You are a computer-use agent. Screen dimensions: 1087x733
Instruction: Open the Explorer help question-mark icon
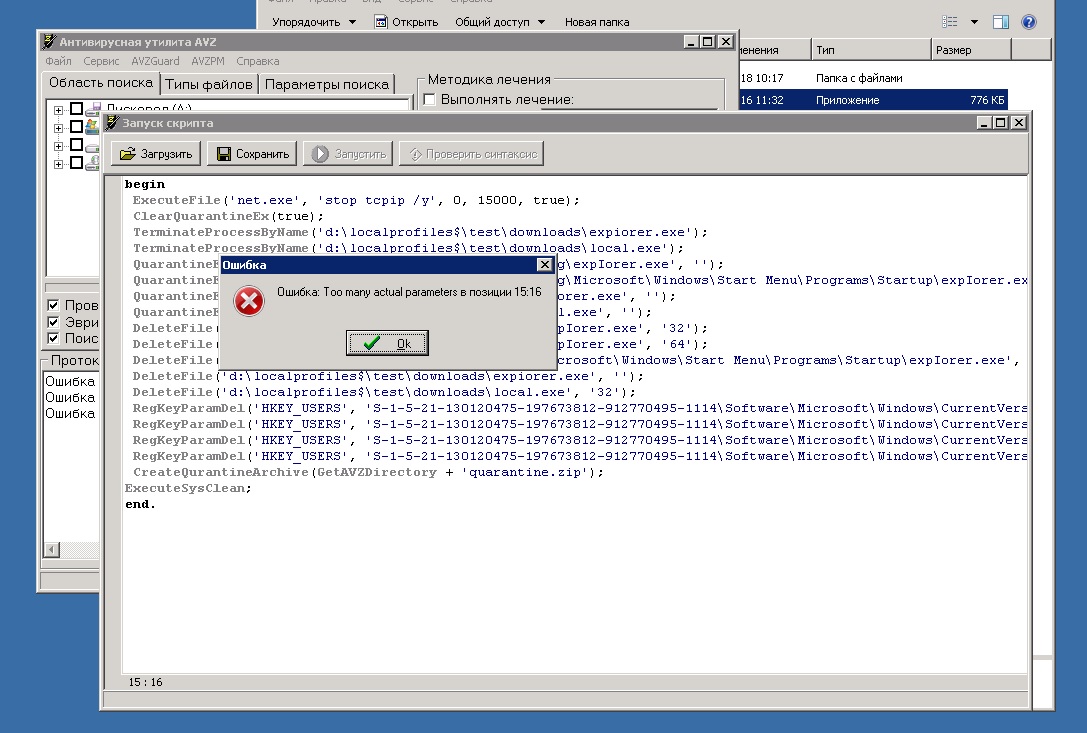coord(1027,22)
